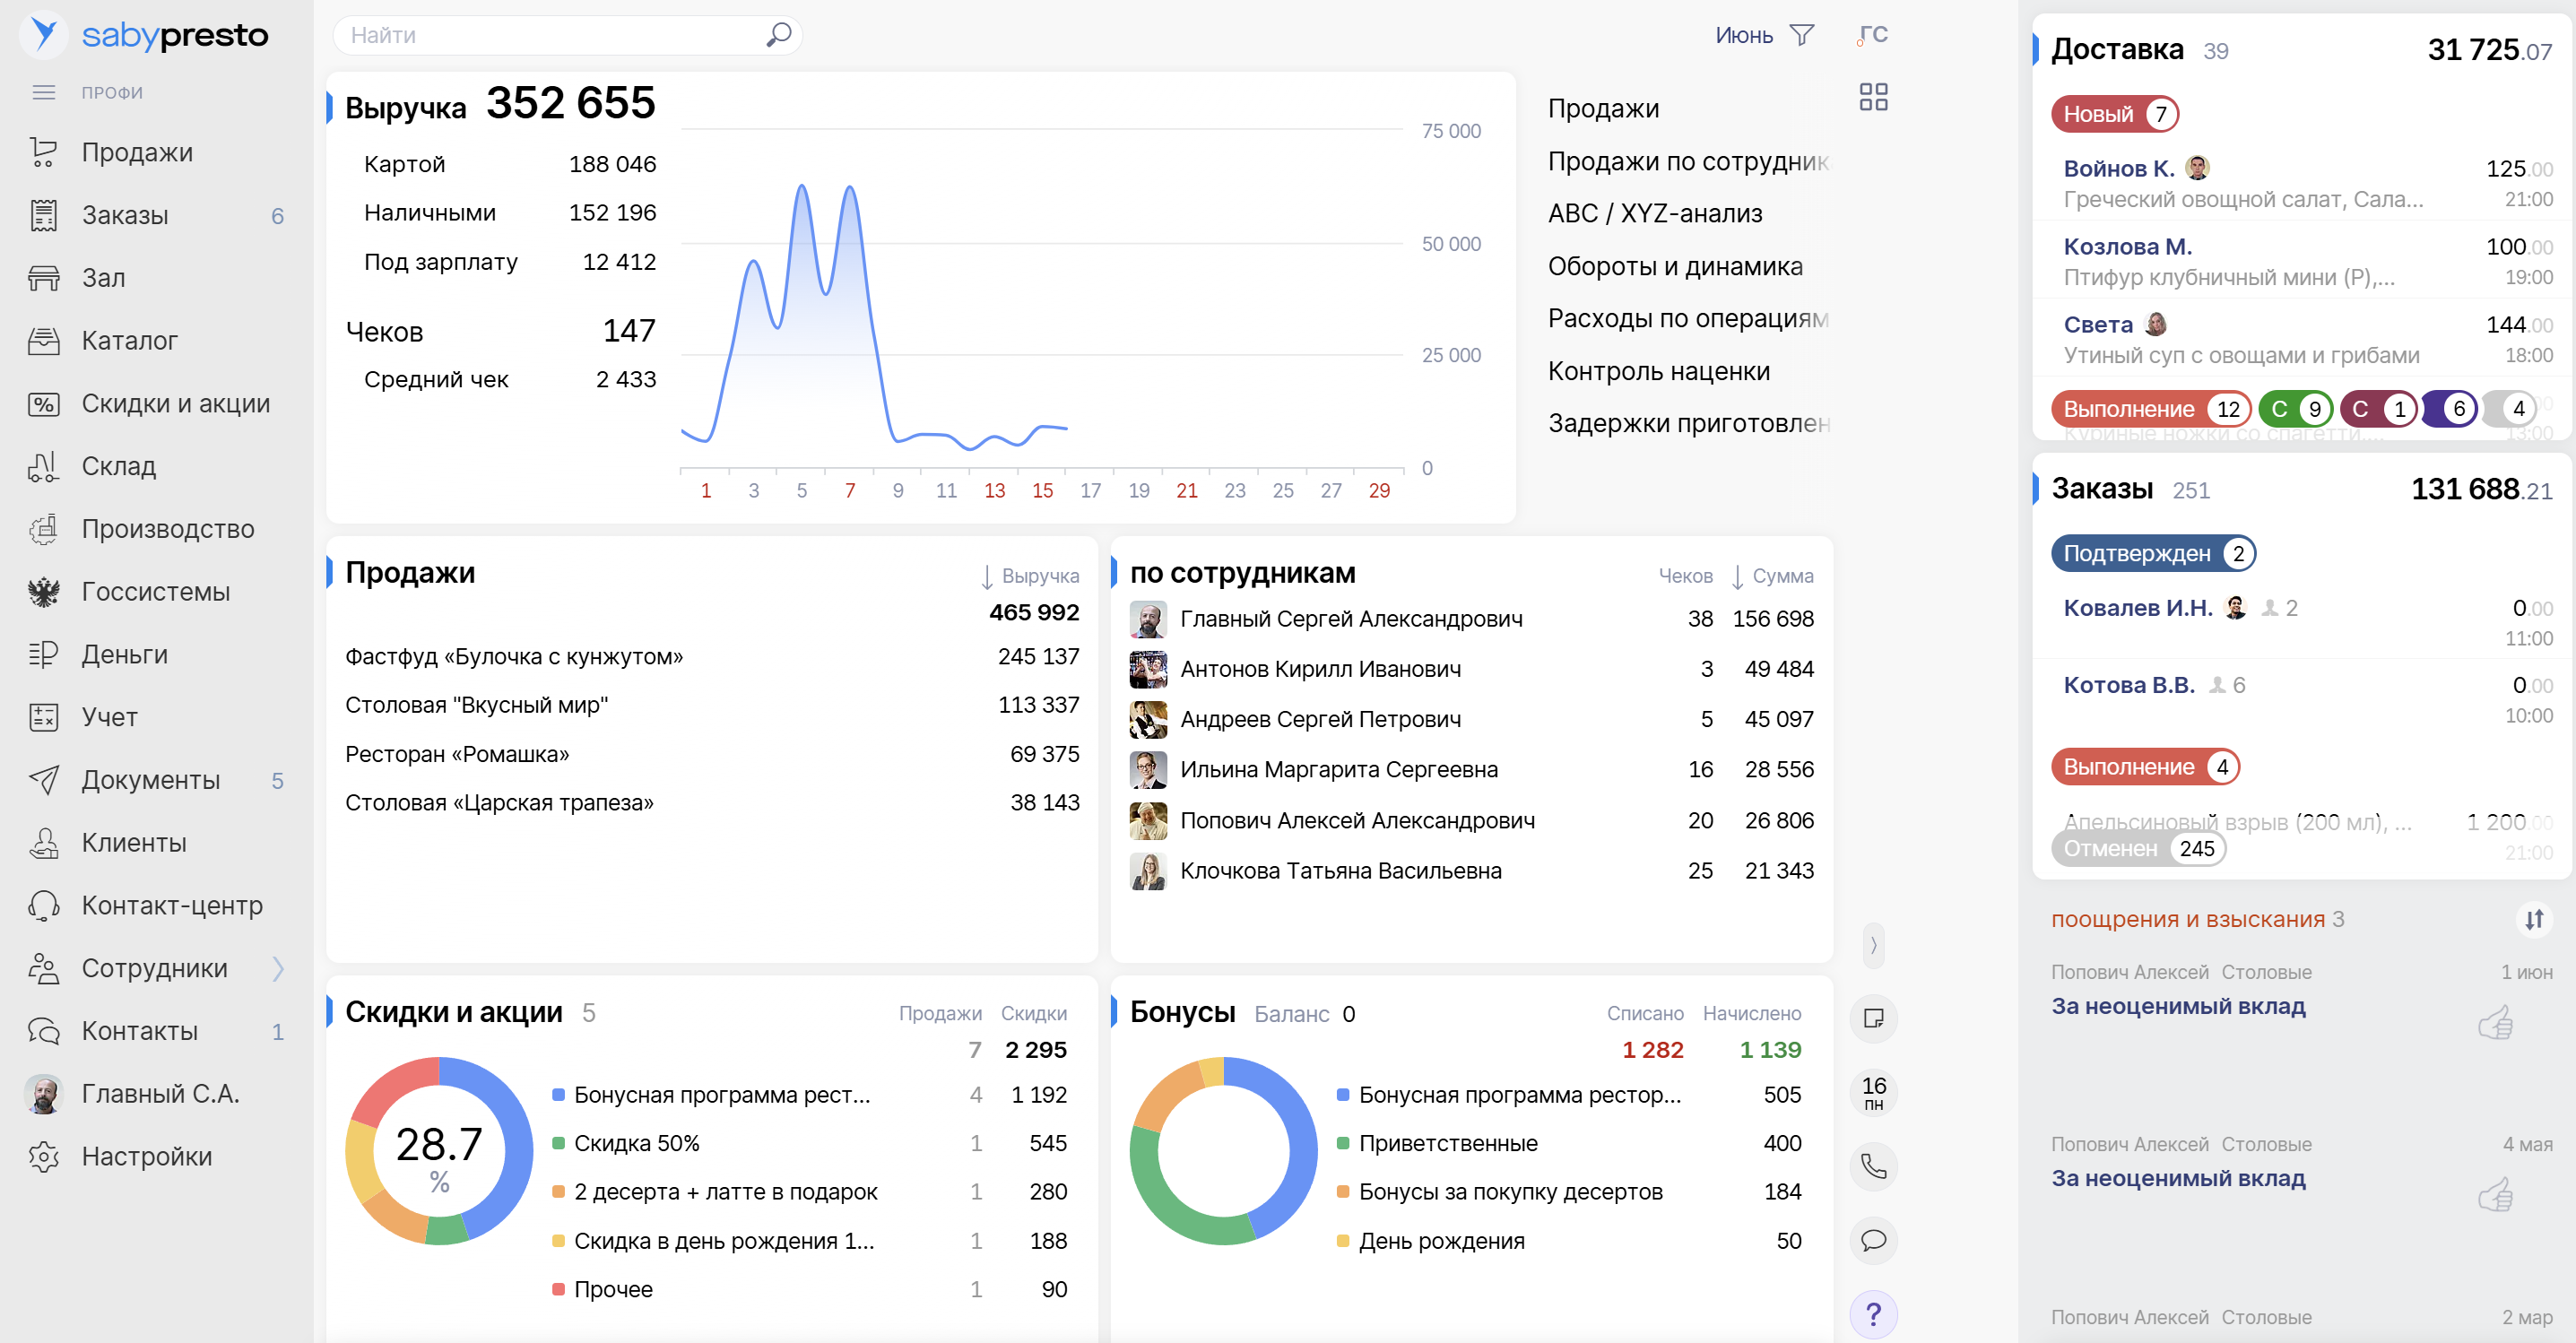The height and width of the screenshot is (1343, 2576).
Task: Toggle the revenue sort on Выручка column
Action: point(1030,575)
